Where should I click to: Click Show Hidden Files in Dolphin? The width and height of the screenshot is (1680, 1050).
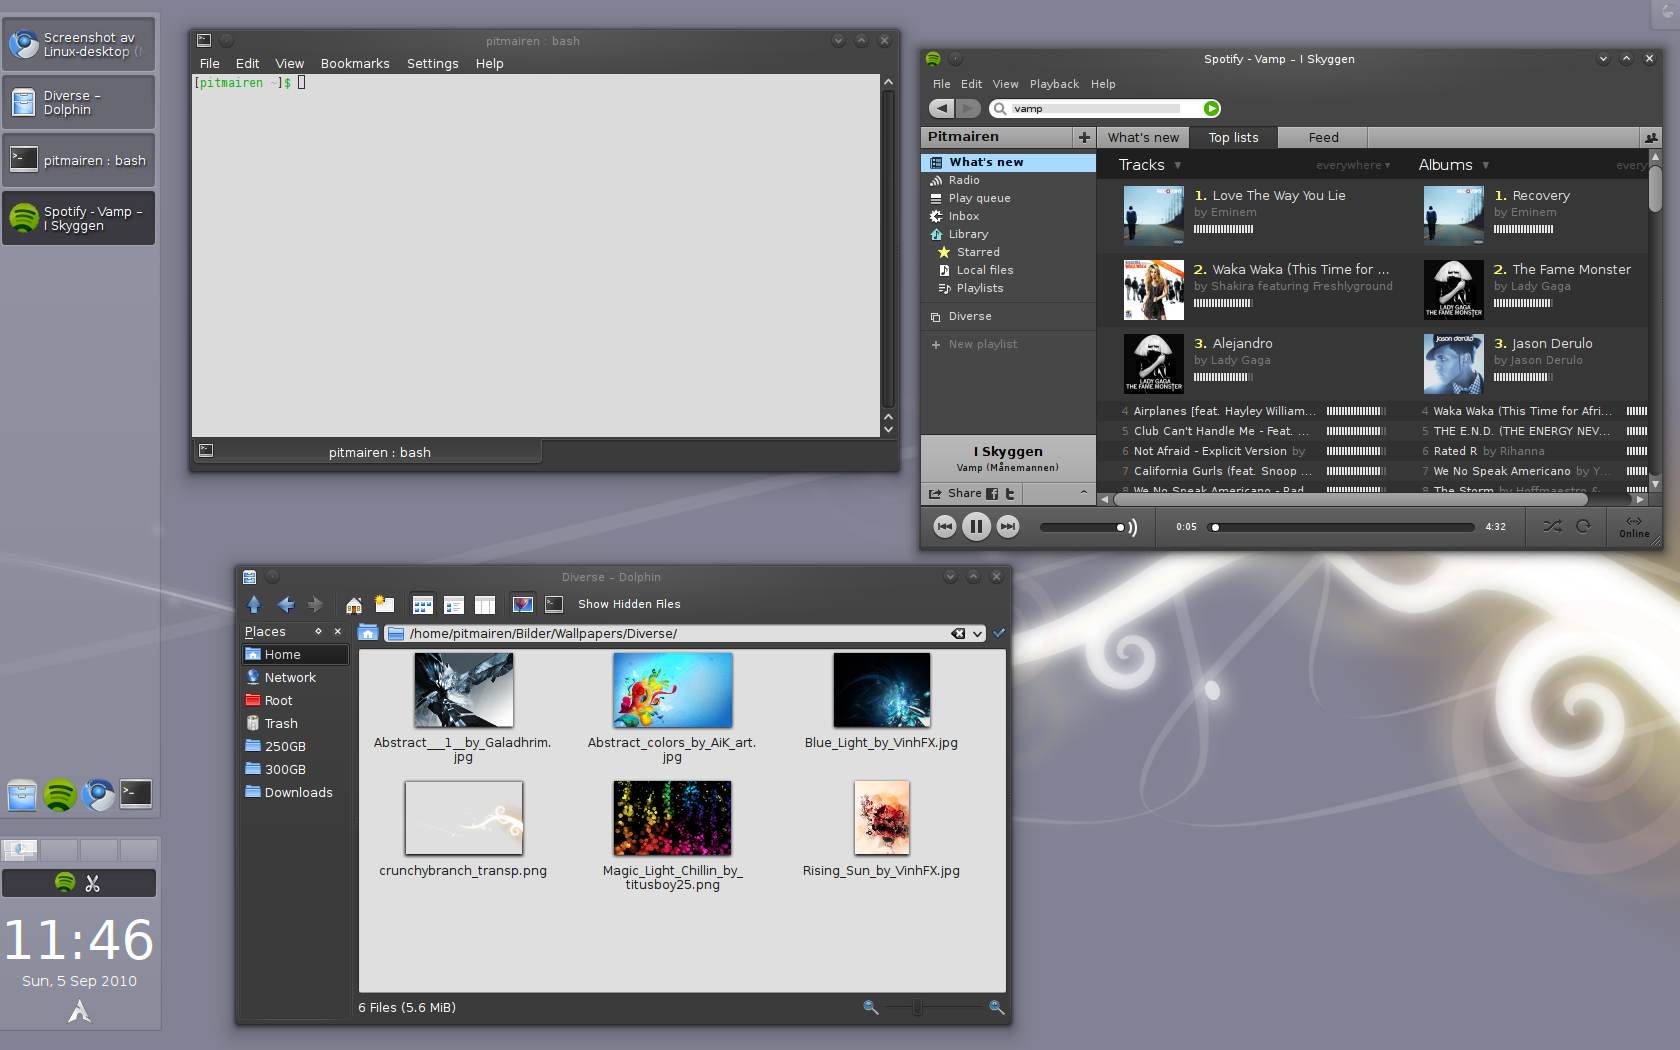coord(629,604)
